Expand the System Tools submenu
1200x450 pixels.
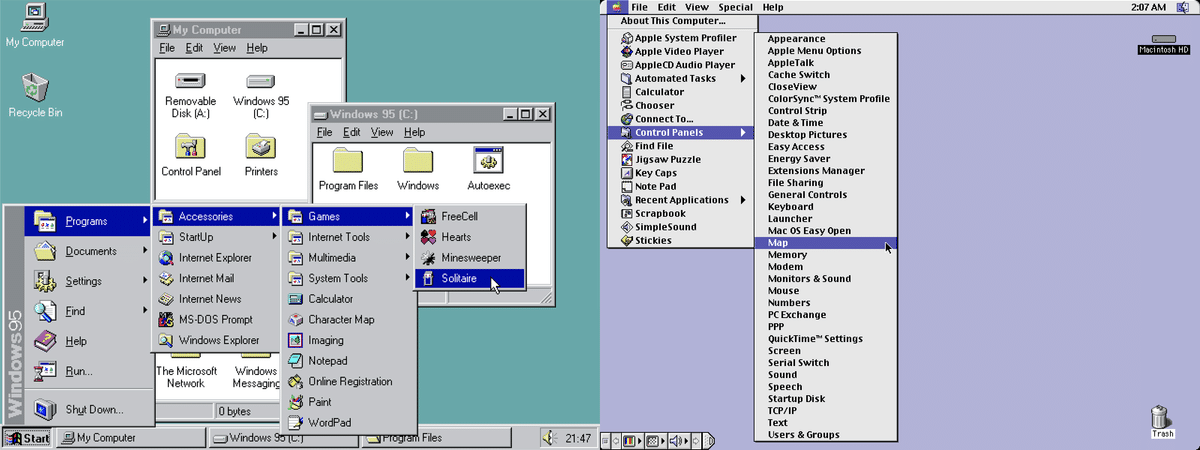coord(348,278)
